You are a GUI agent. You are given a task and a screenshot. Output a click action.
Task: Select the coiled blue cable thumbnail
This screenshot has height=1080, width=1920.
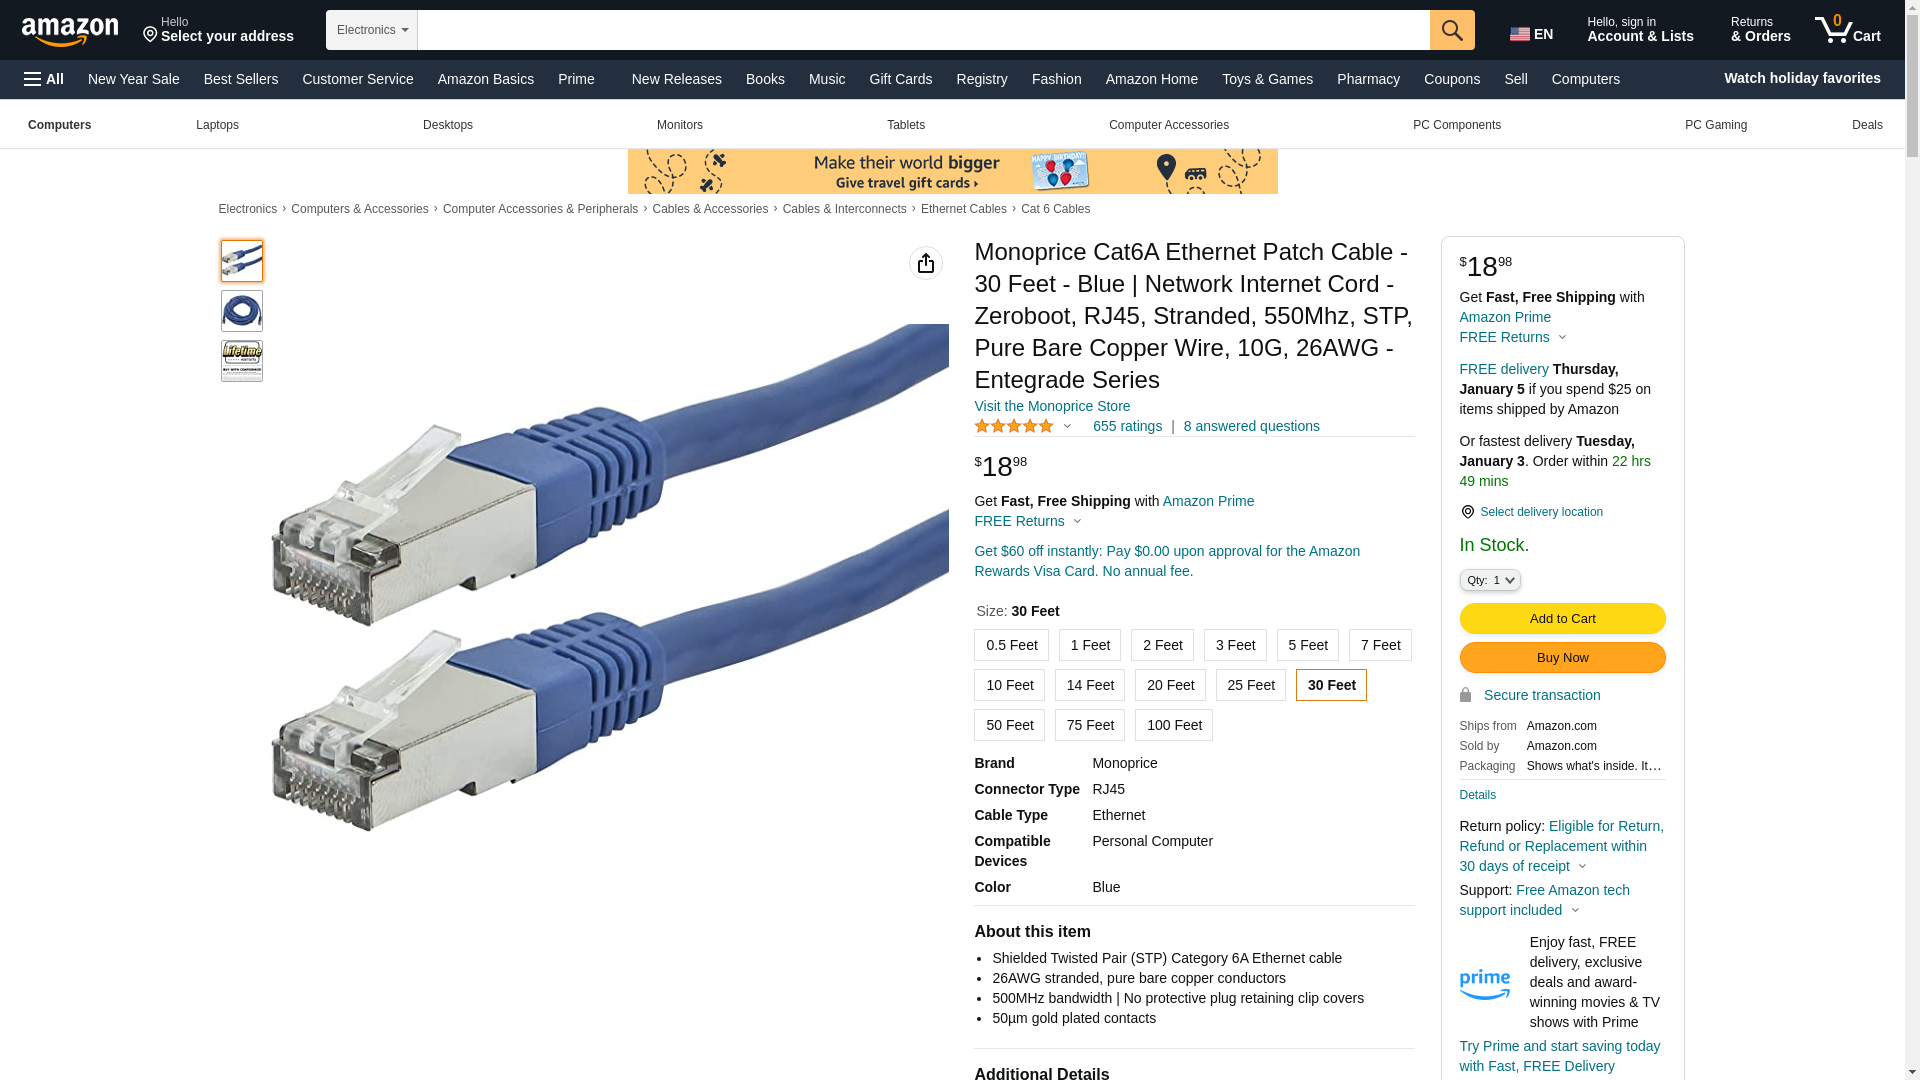pos(242,311)
